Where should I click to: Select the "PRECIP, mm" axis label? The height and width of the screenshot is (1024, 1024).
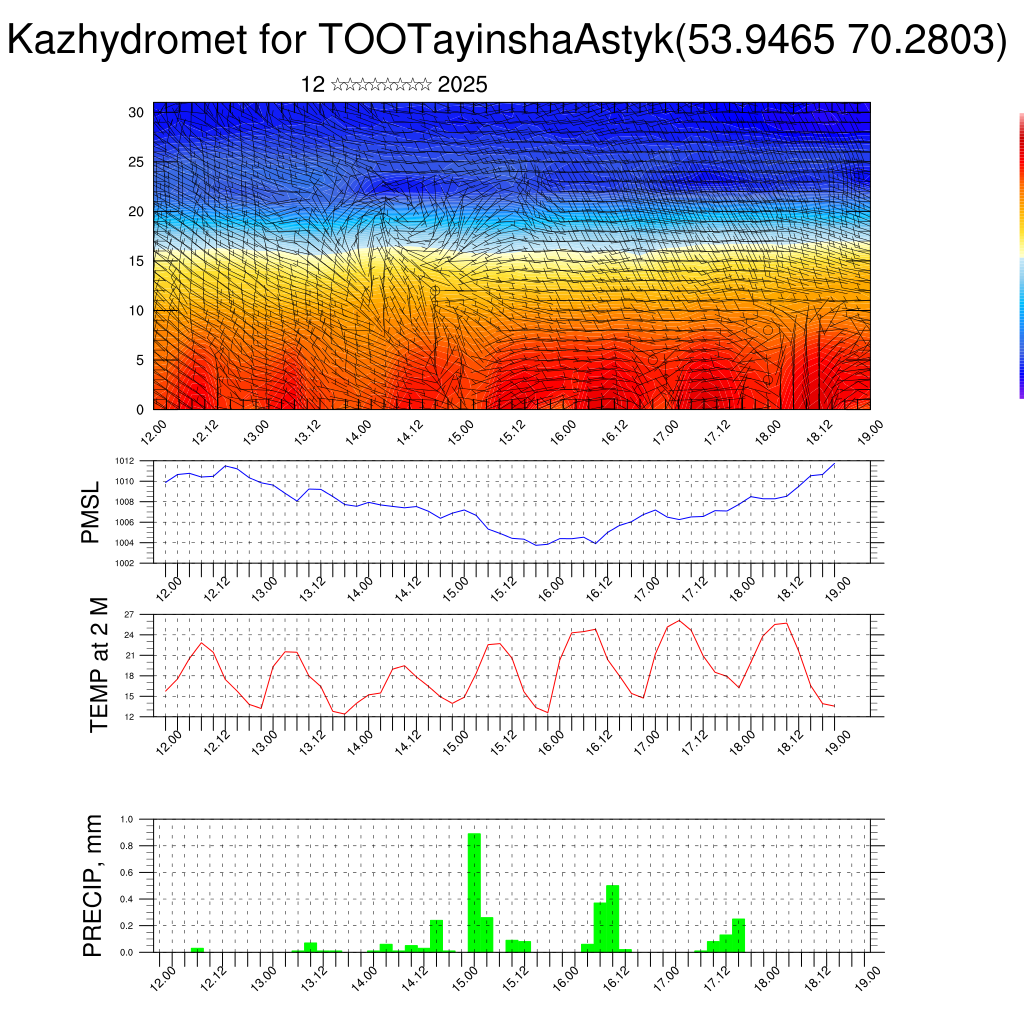[x=93, y=886]
